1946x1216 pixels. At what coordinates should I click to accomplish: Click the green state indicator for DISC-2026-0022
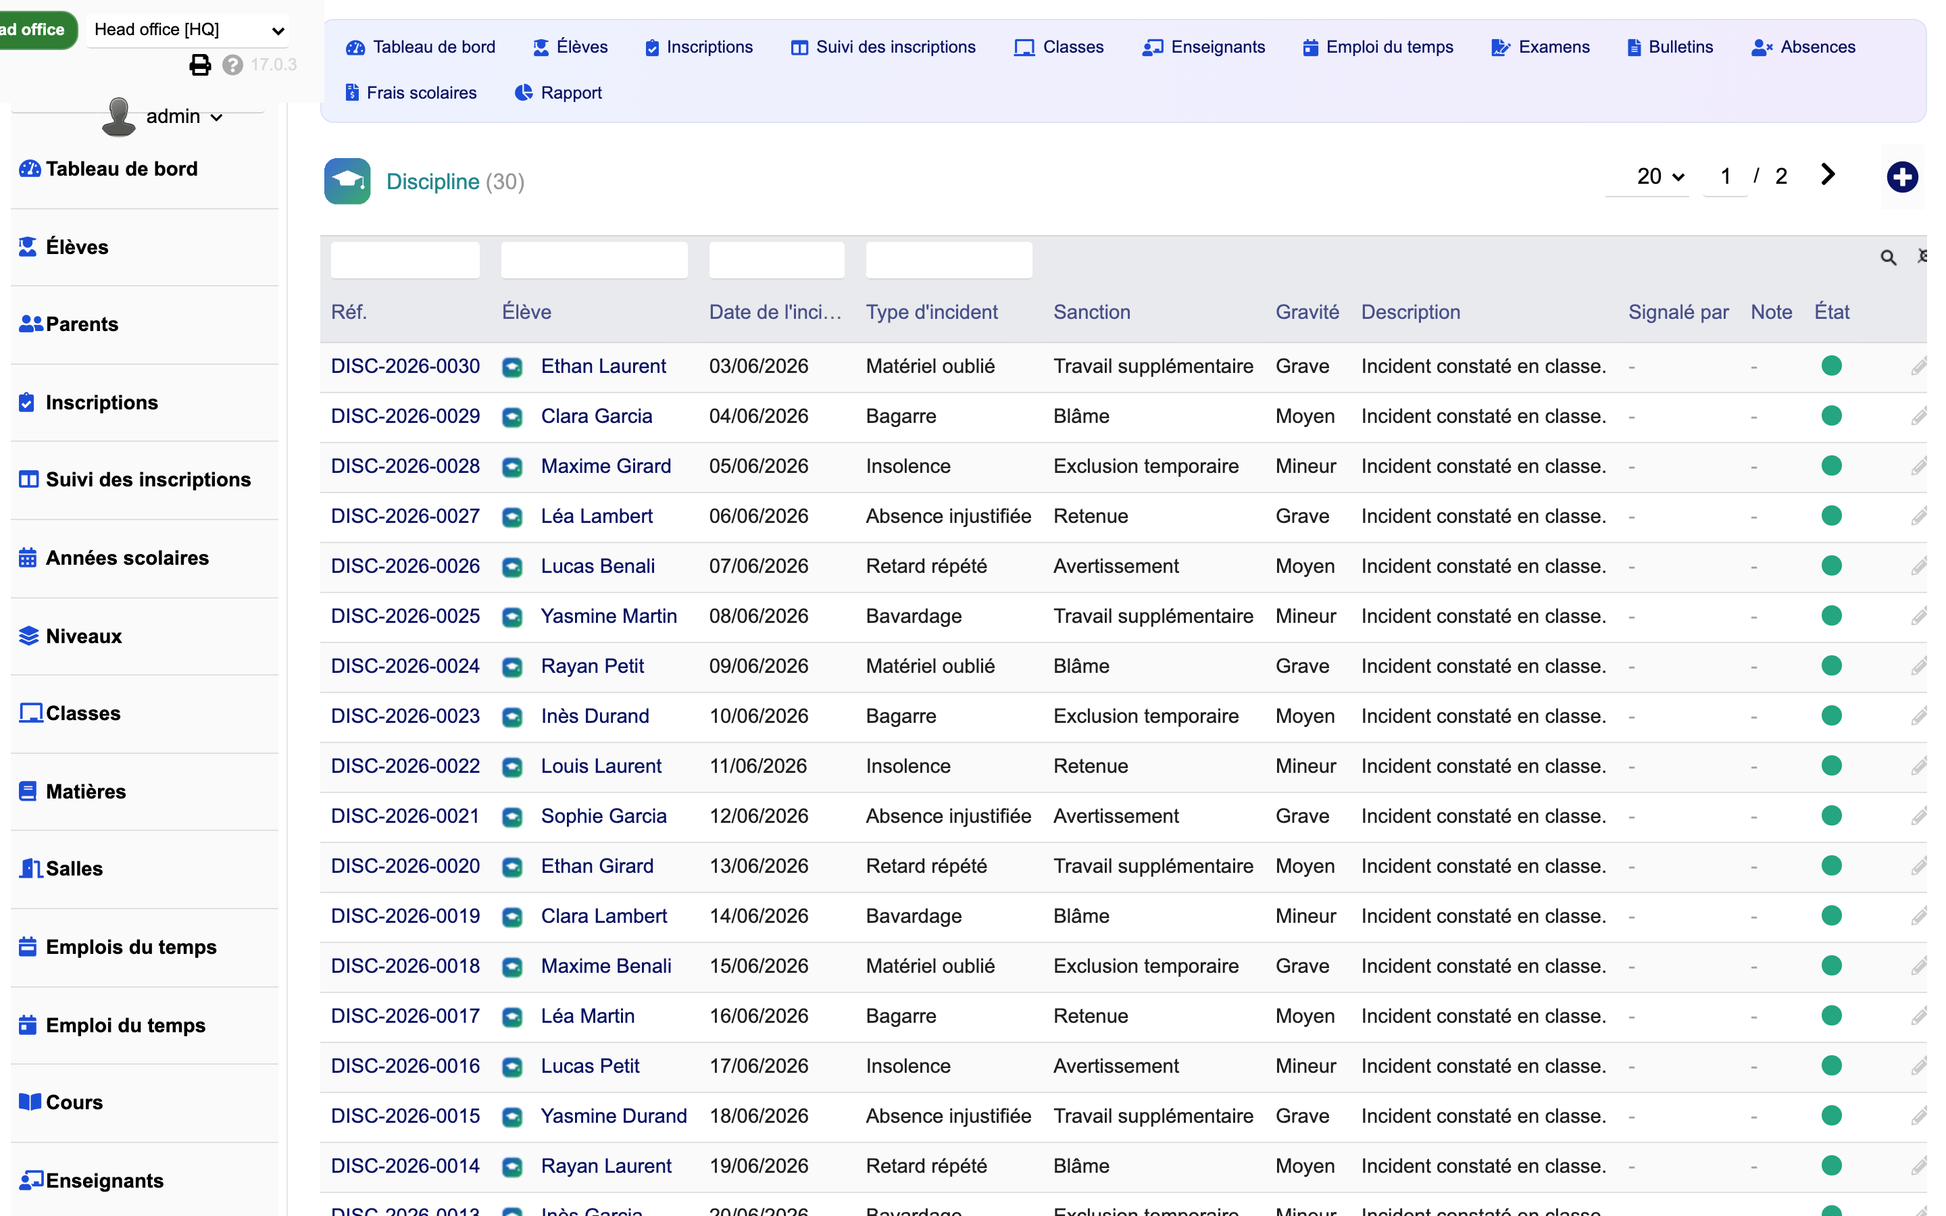(x=1832, y=766)
